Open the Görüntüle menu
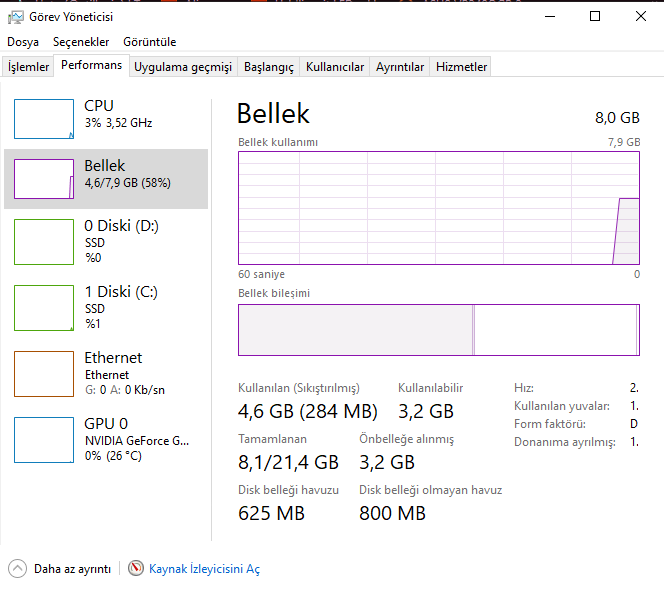This screenshot has width=664, height=593. pyautogui.click(x=149, y=42)
